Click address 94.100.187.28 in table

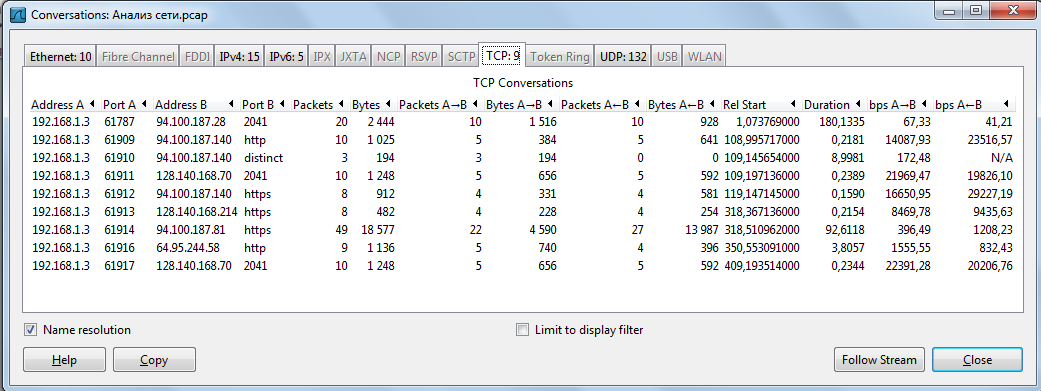191,122
